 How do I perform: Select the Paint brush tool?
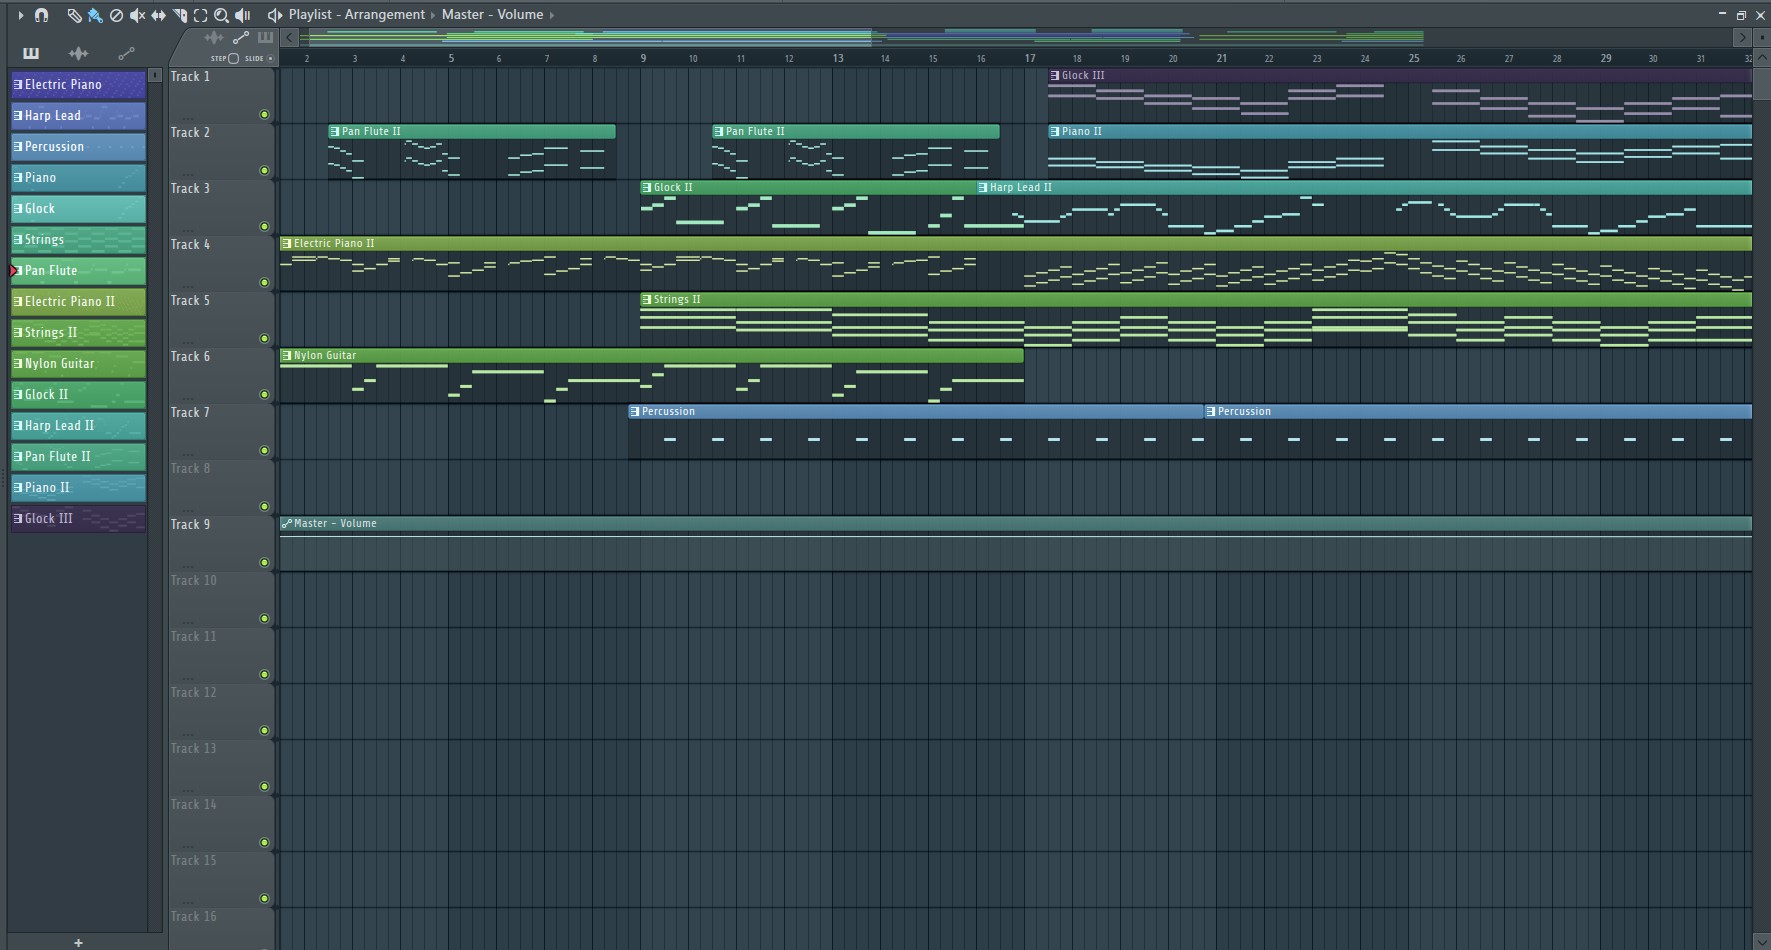(x=95, y=15)
